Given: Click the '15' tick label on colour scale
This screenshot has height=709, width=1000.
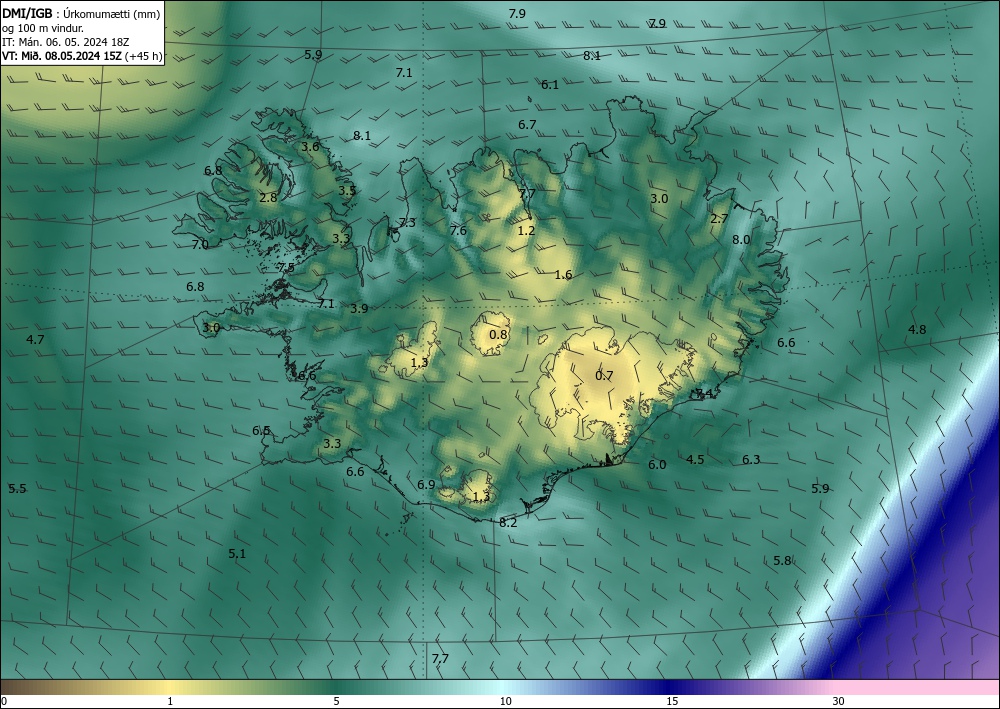Looking at the screenshot, I should (672, 701).
